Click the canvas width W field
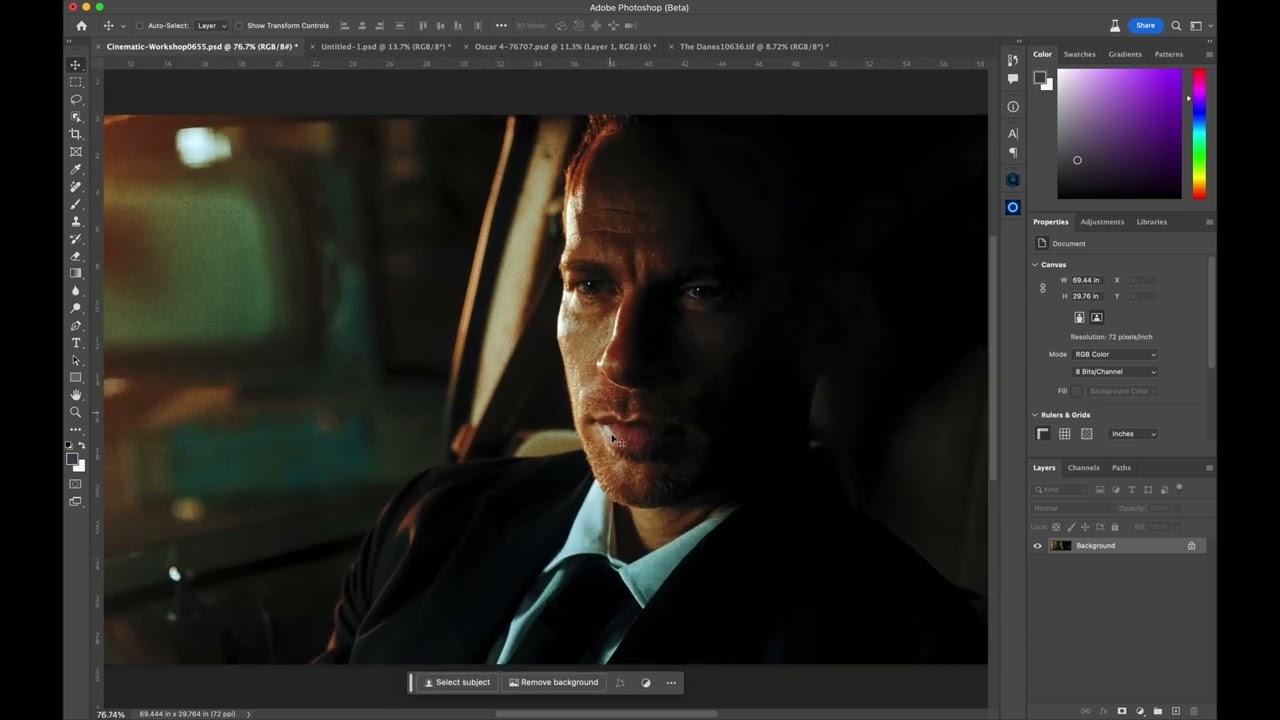The height and width of the screenshot is (720, 1280). (x=1088, y=280)
